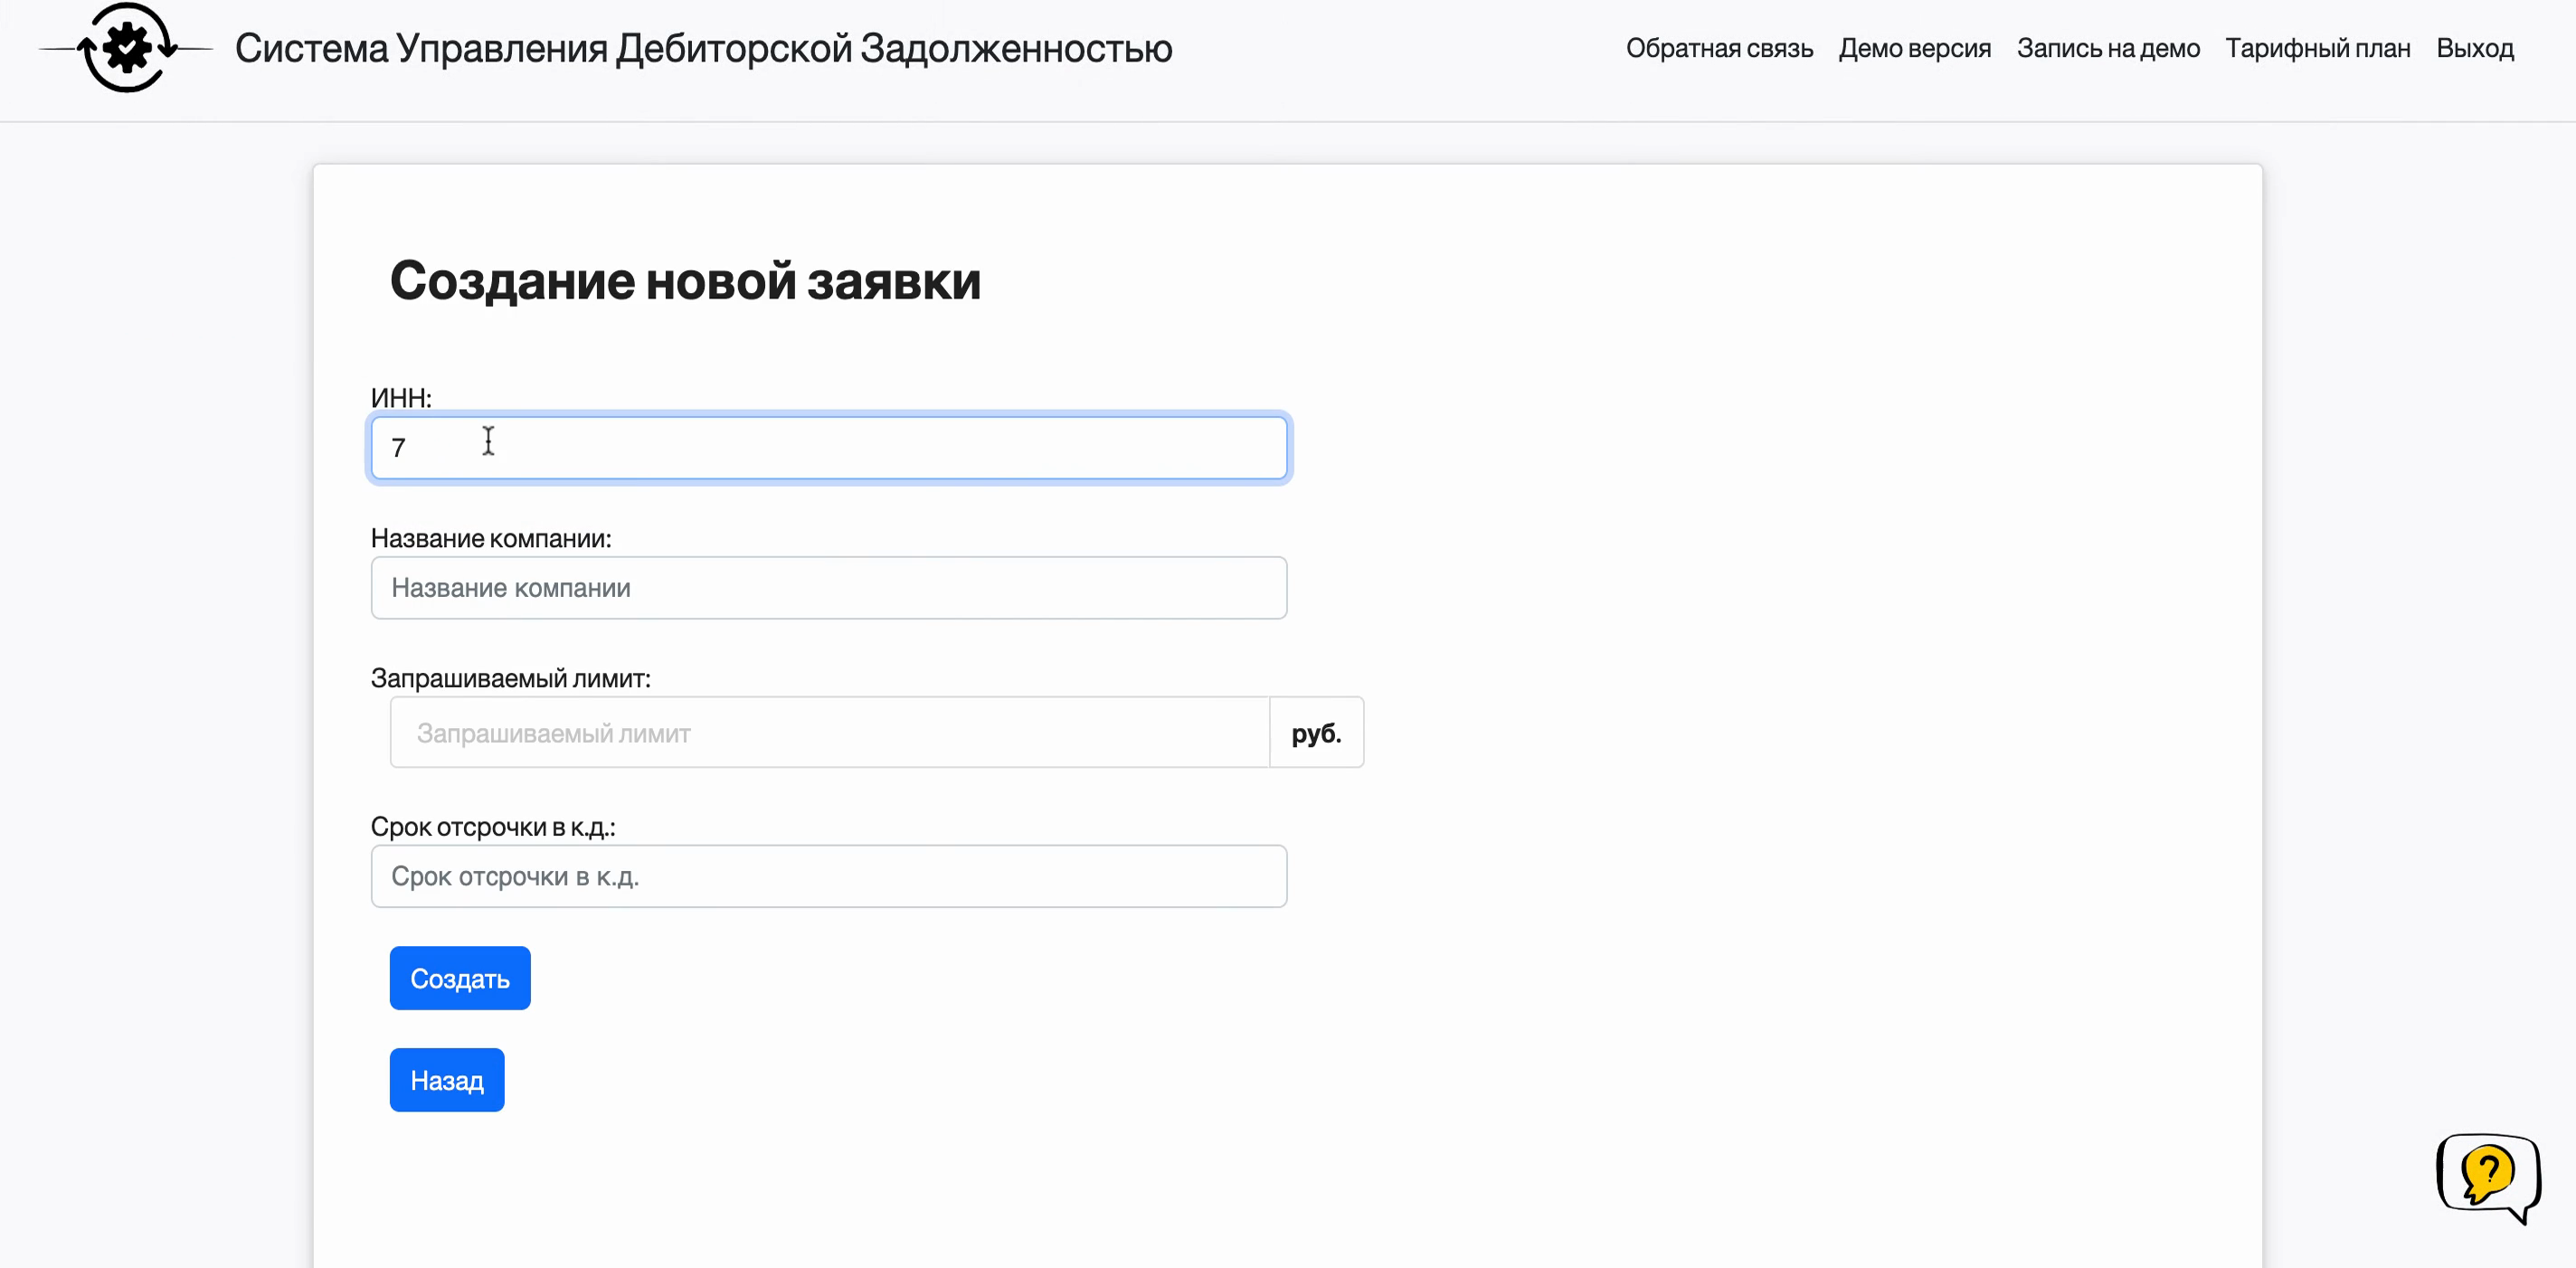
Task: Click the gear logo icon in header
Action: point(126,48)
